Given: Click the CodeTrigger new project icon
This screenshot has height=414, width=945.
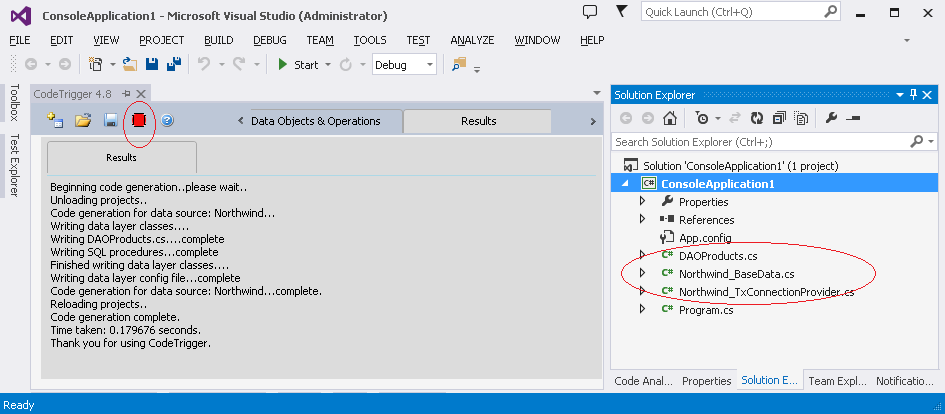Looking at the screenshot, I should [x=56, y=121].
